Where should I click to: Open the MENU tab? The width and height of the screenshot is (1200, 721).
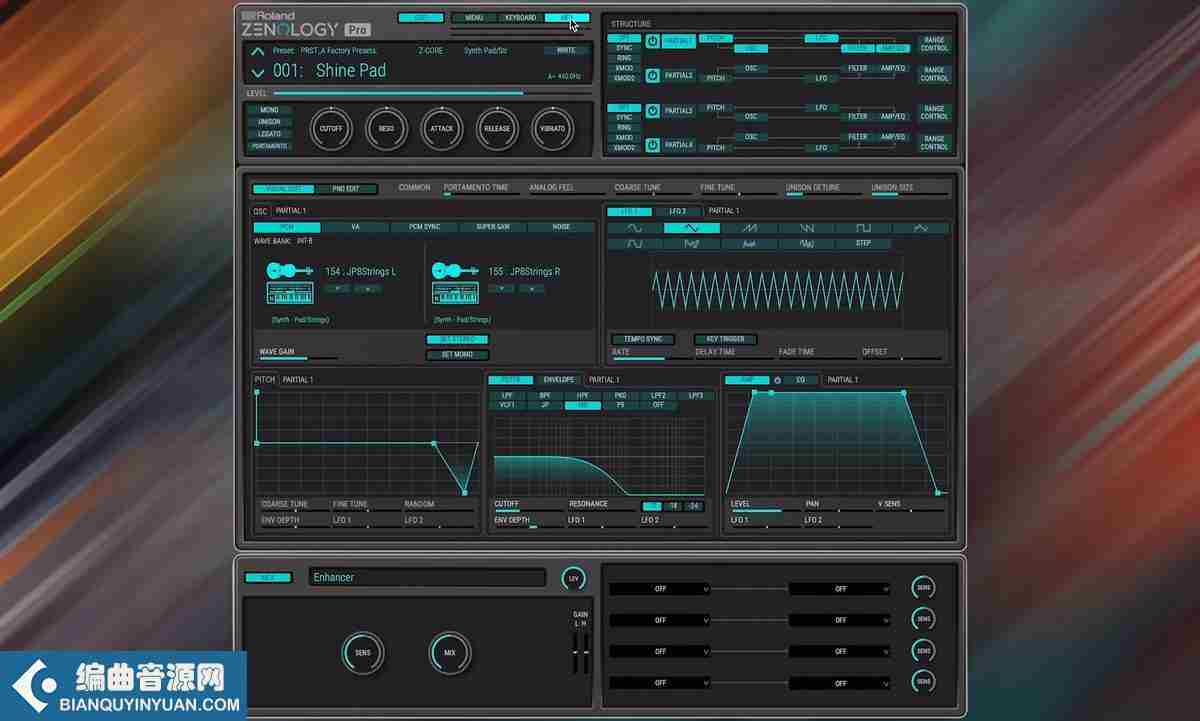474,18
